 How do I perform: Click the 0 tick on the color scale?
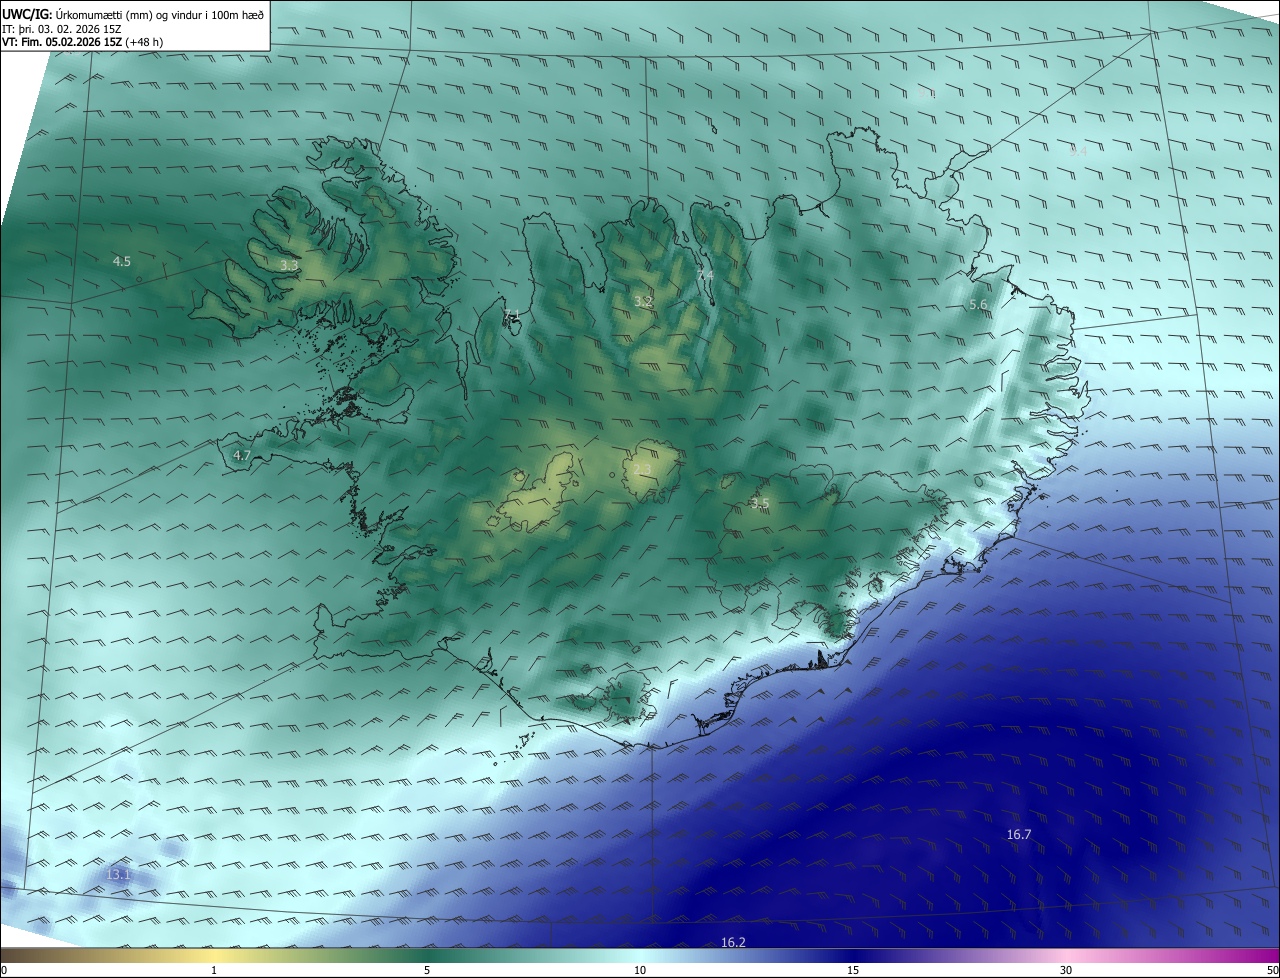coord(4,970)
